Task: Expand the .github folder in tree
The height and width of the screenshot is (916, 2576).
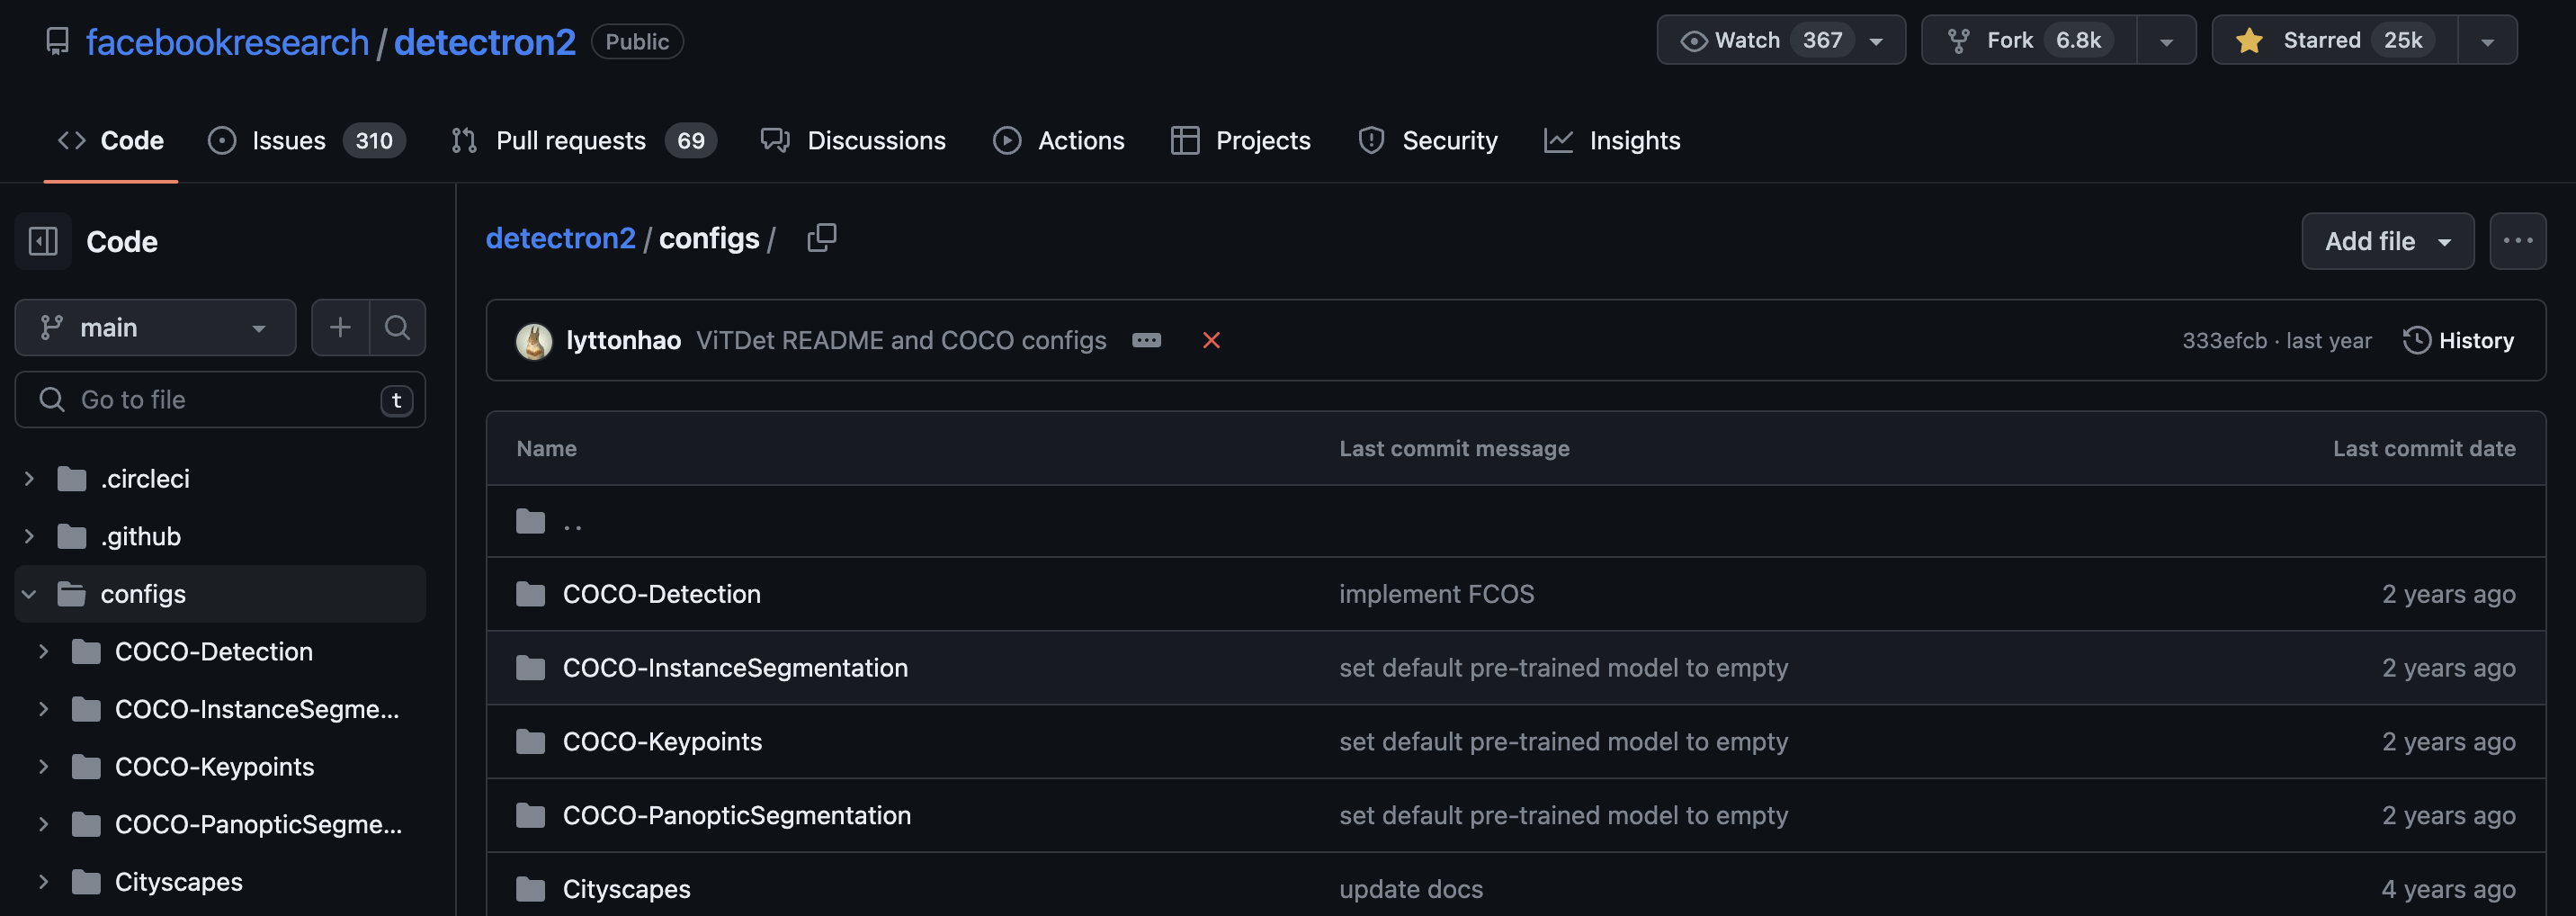Action: tap(29, 536)
